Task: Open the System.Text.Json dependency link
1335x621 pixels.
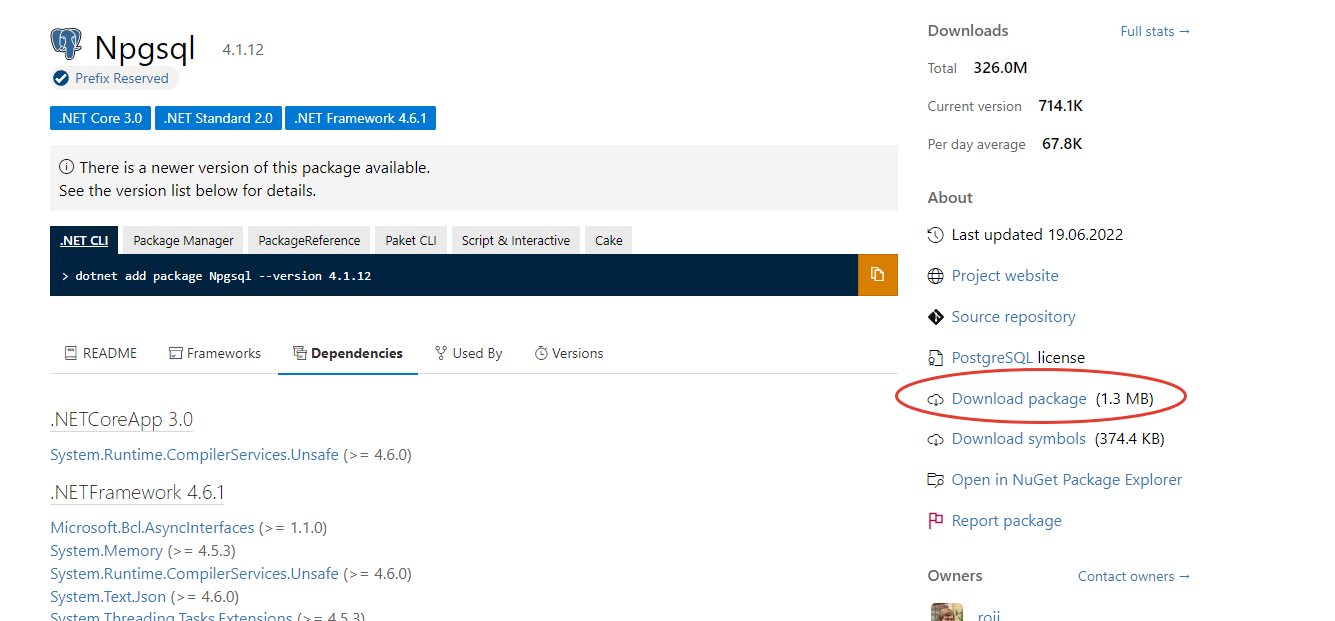Action: (x=108, y=597)
